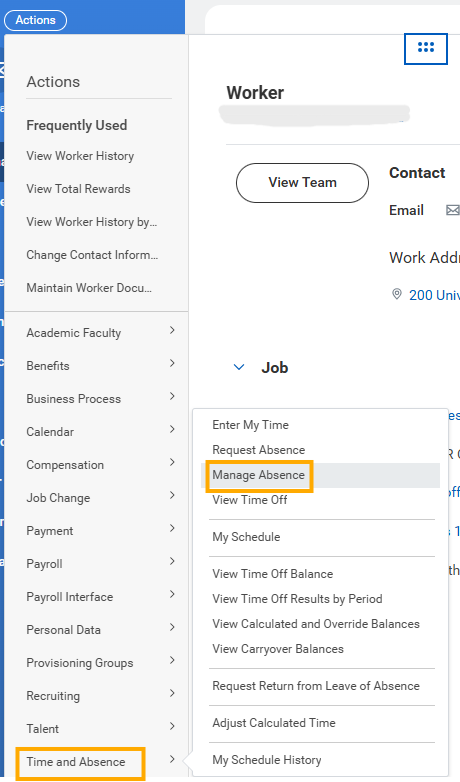Open the Payroll category label
This screenshot has width=460, height=782.
pos(44,564)
